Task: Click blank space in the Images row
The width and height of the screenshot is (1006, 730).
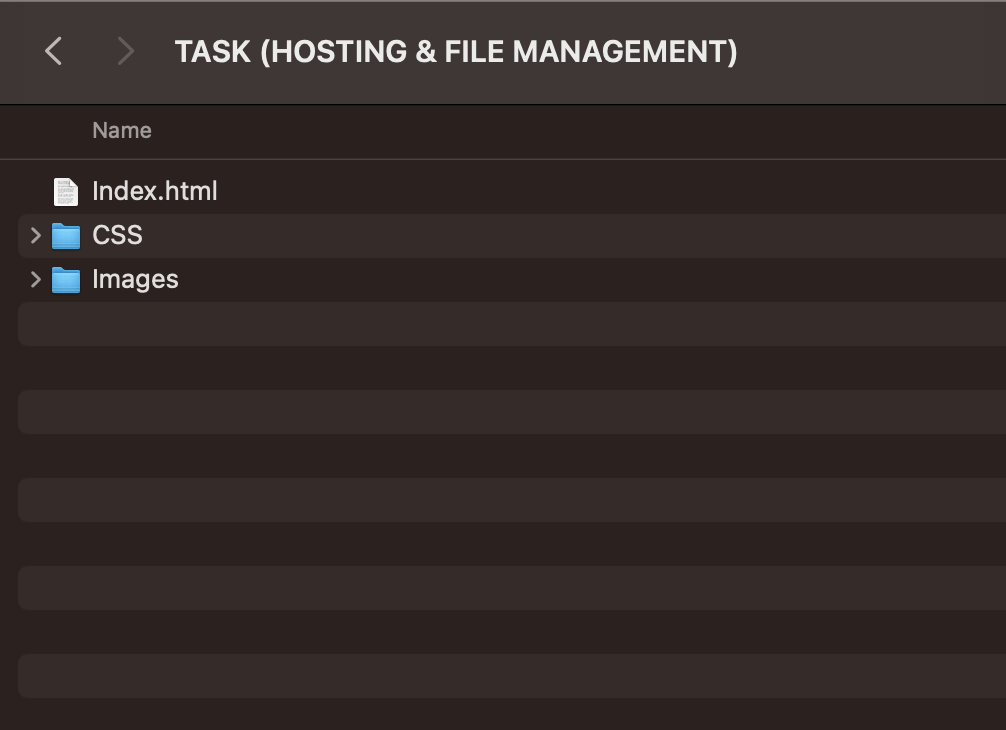Action: coord(600,280)
